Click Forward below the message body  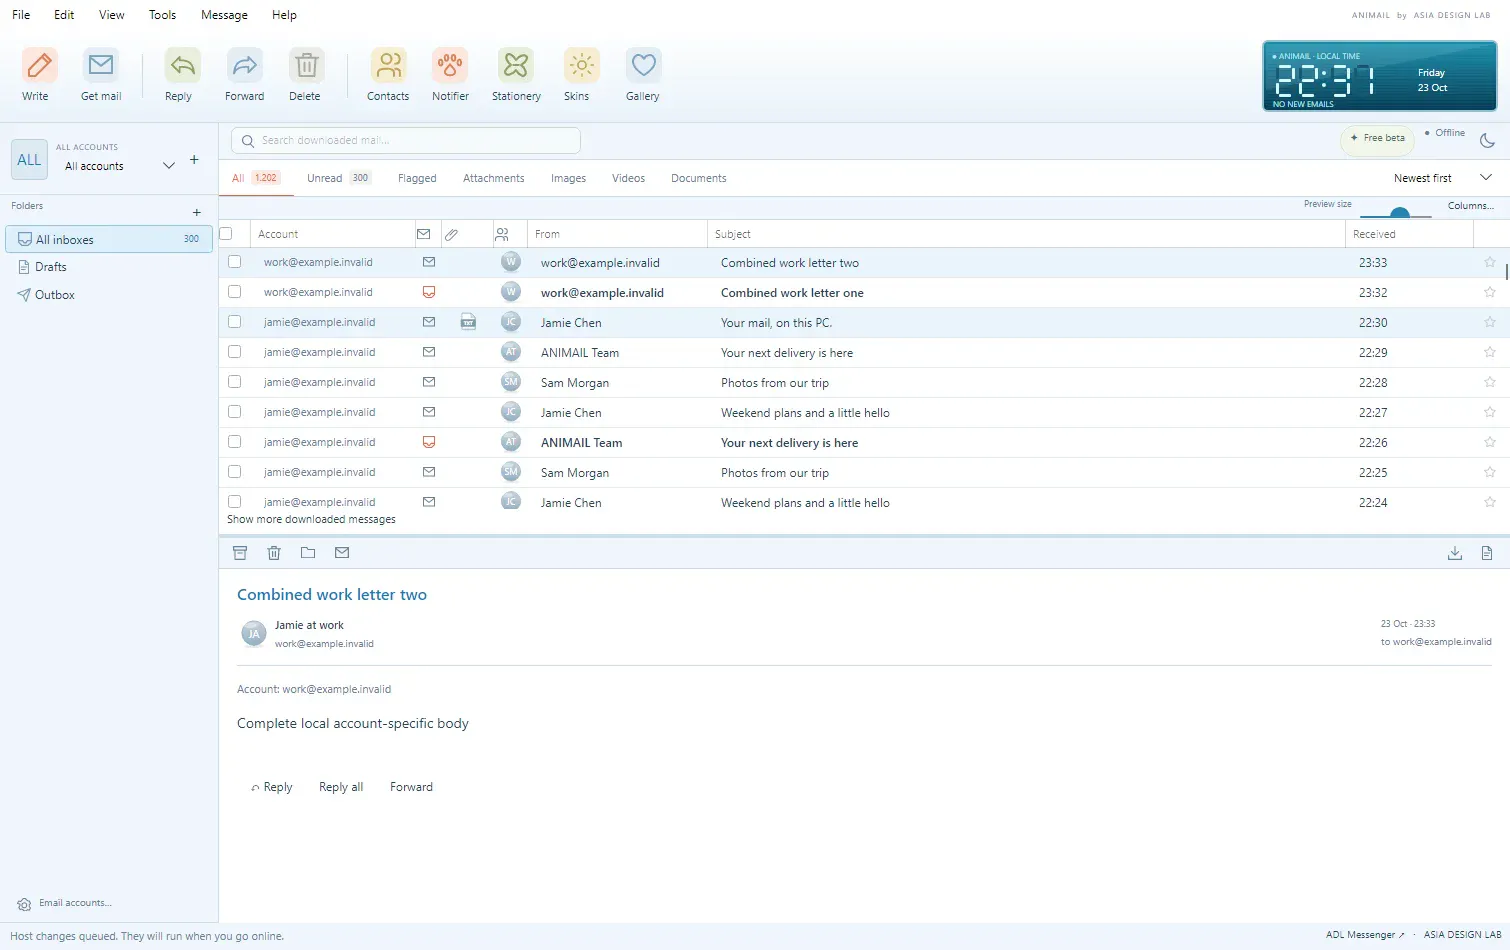coord(411,787)
